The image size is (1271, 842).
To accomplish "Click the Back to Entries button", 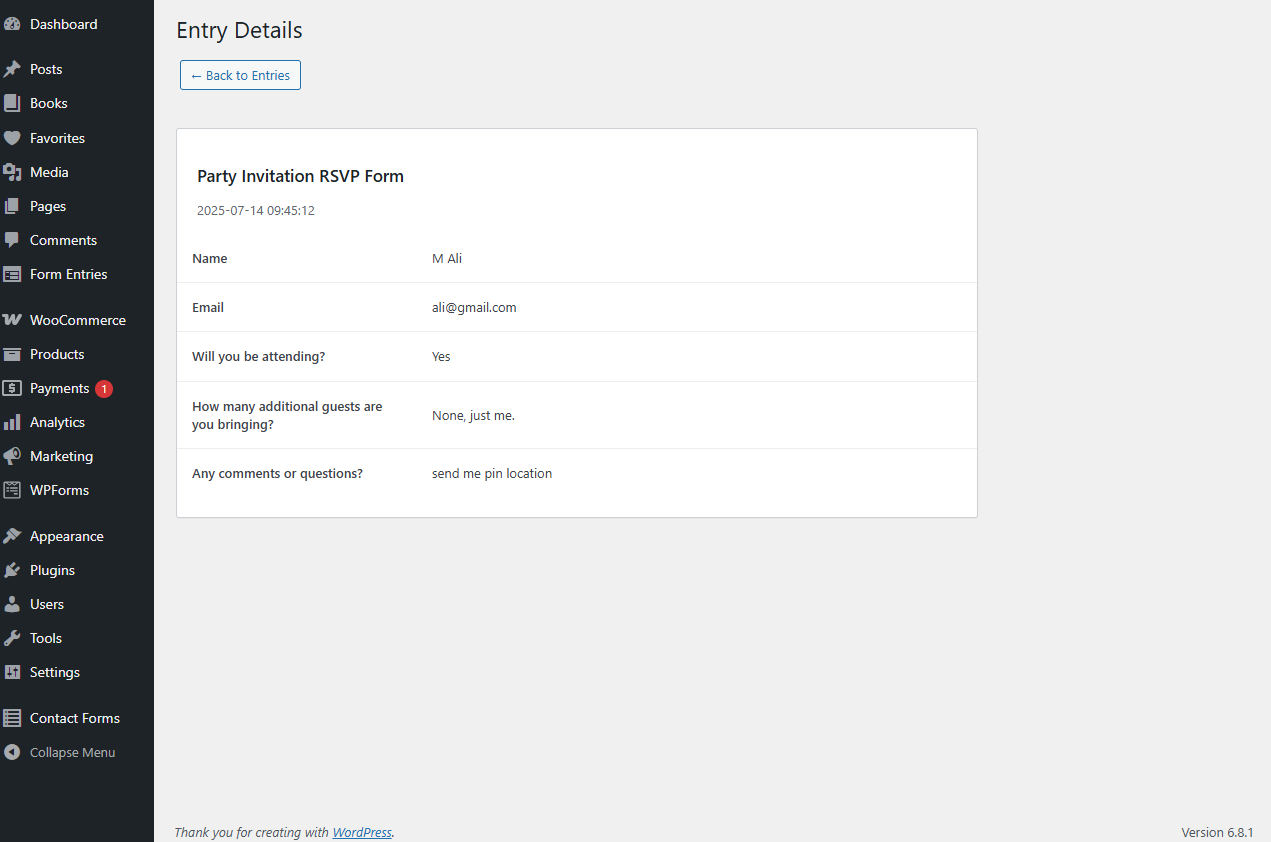I will point(240,75).
